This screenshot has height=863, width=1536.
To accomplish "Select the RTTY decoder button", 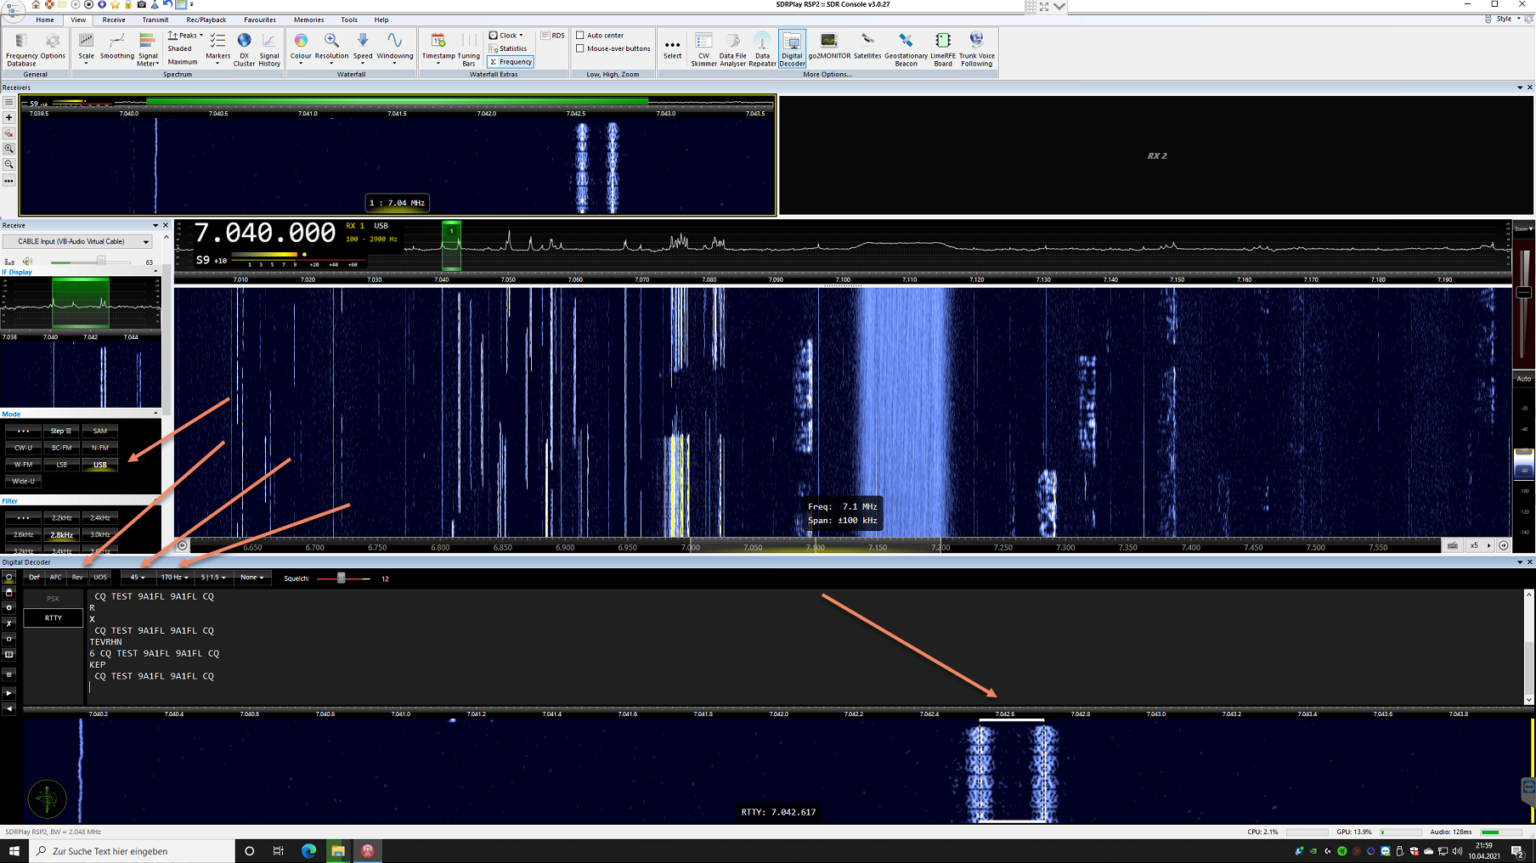I will 53,618.
